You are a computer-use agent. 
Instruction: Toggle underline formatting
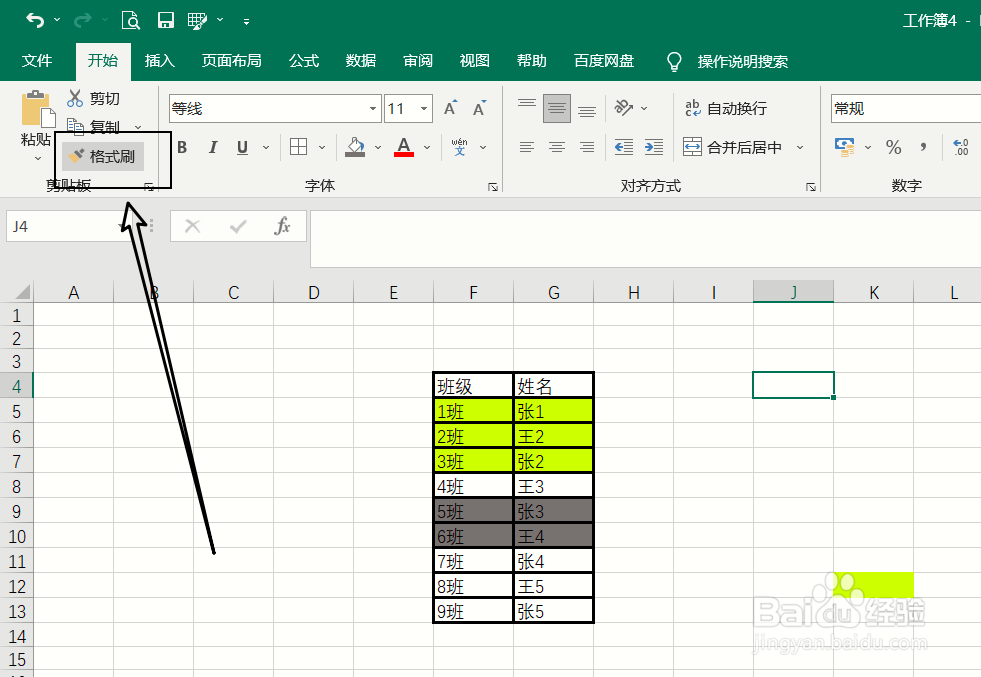[x=243, y=148]
